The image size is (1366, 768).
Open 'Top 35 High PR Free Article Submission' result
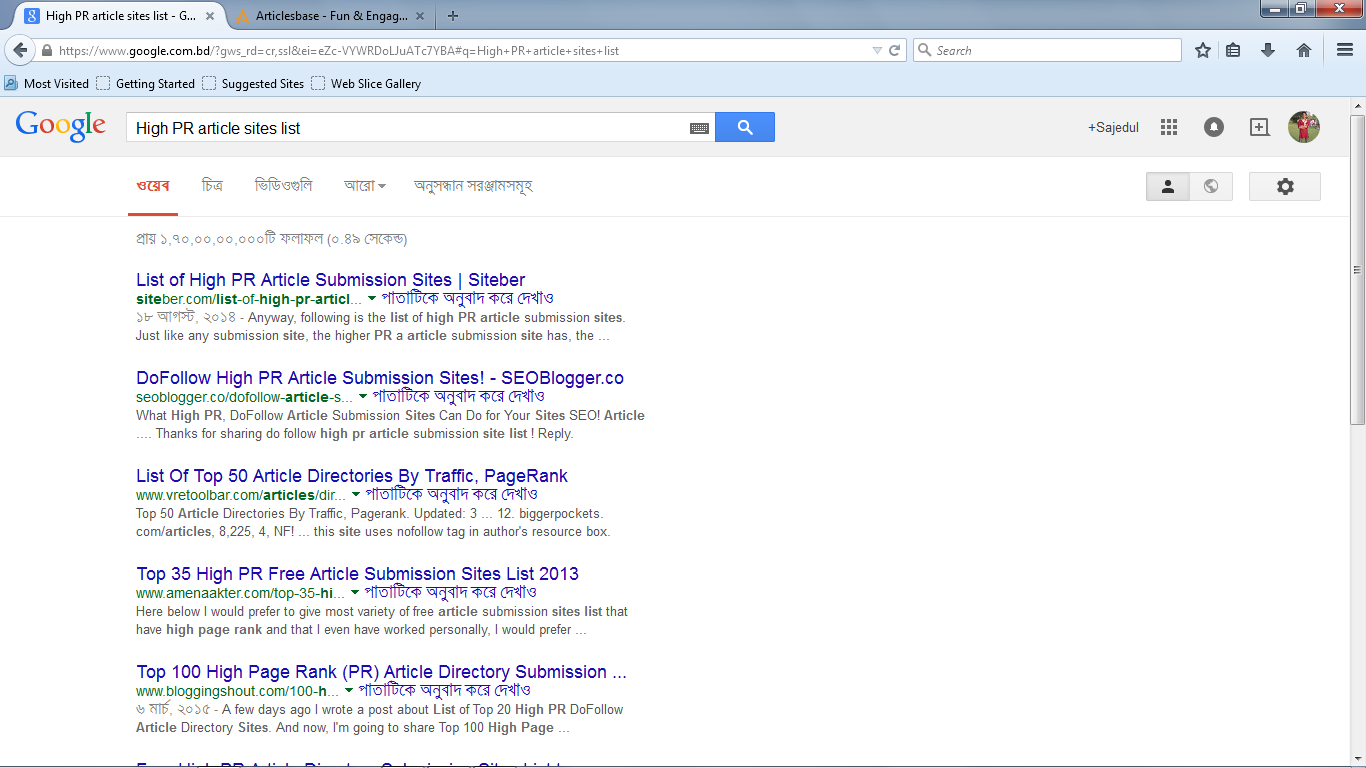click(x=357, y=574)
